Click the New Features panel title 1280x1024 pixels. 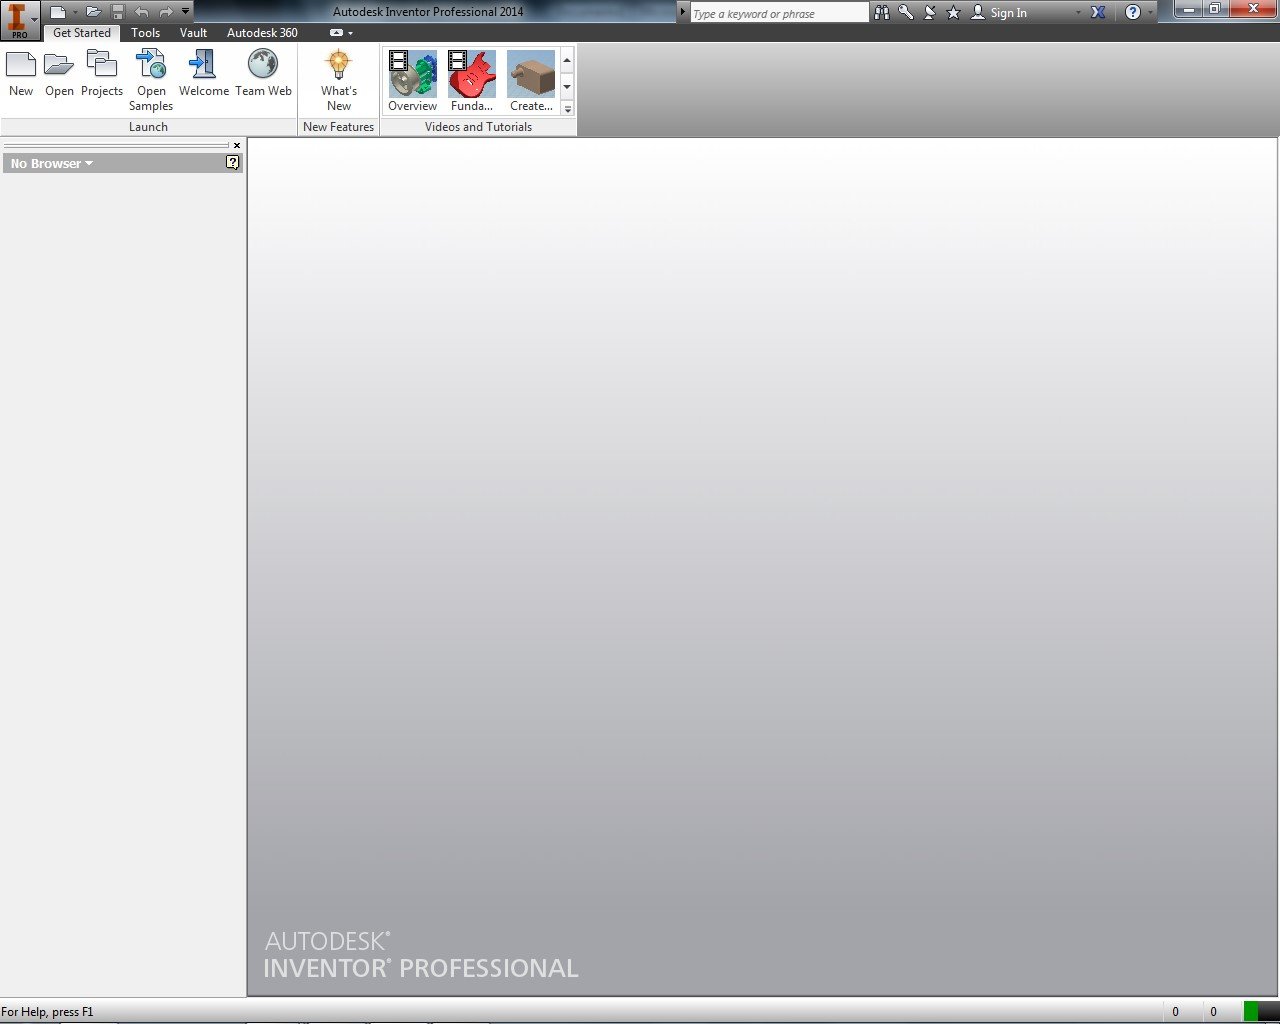[x=338, y=127]
